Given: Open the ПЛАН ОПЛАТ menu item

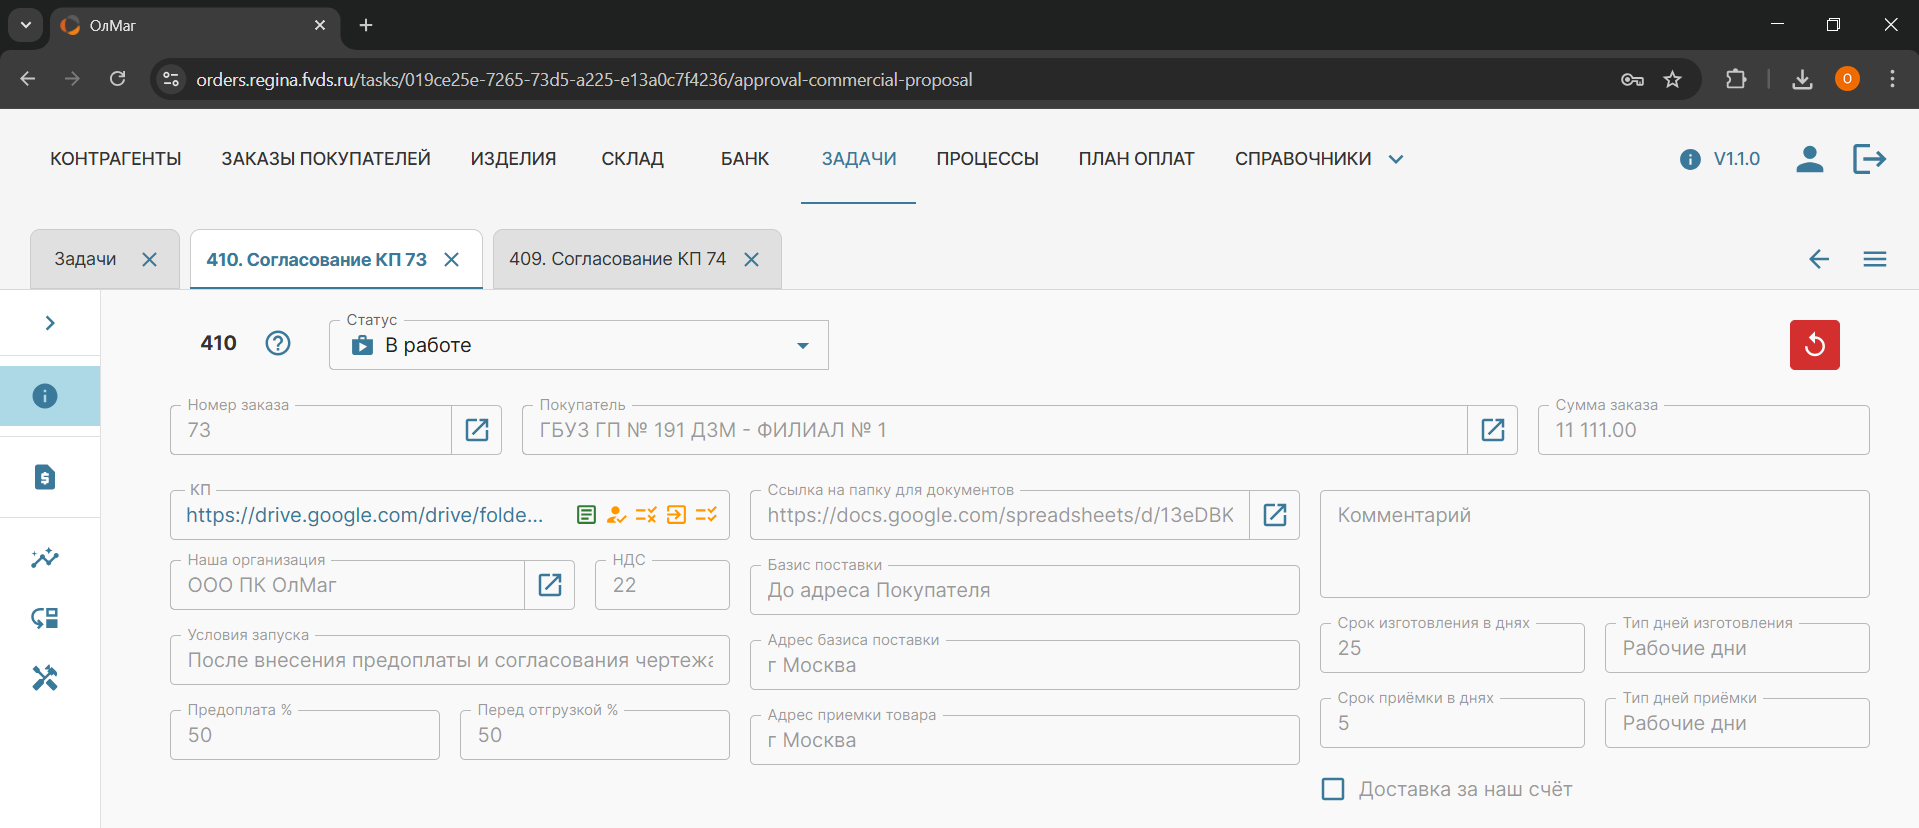Looking at the screenshot, I should click(1136, 159).
